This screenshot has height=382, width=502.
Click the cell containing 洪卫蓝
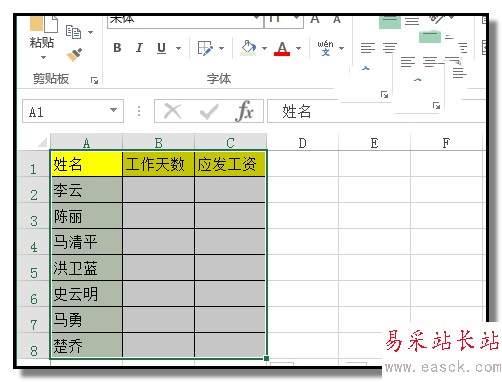point(86,268)
